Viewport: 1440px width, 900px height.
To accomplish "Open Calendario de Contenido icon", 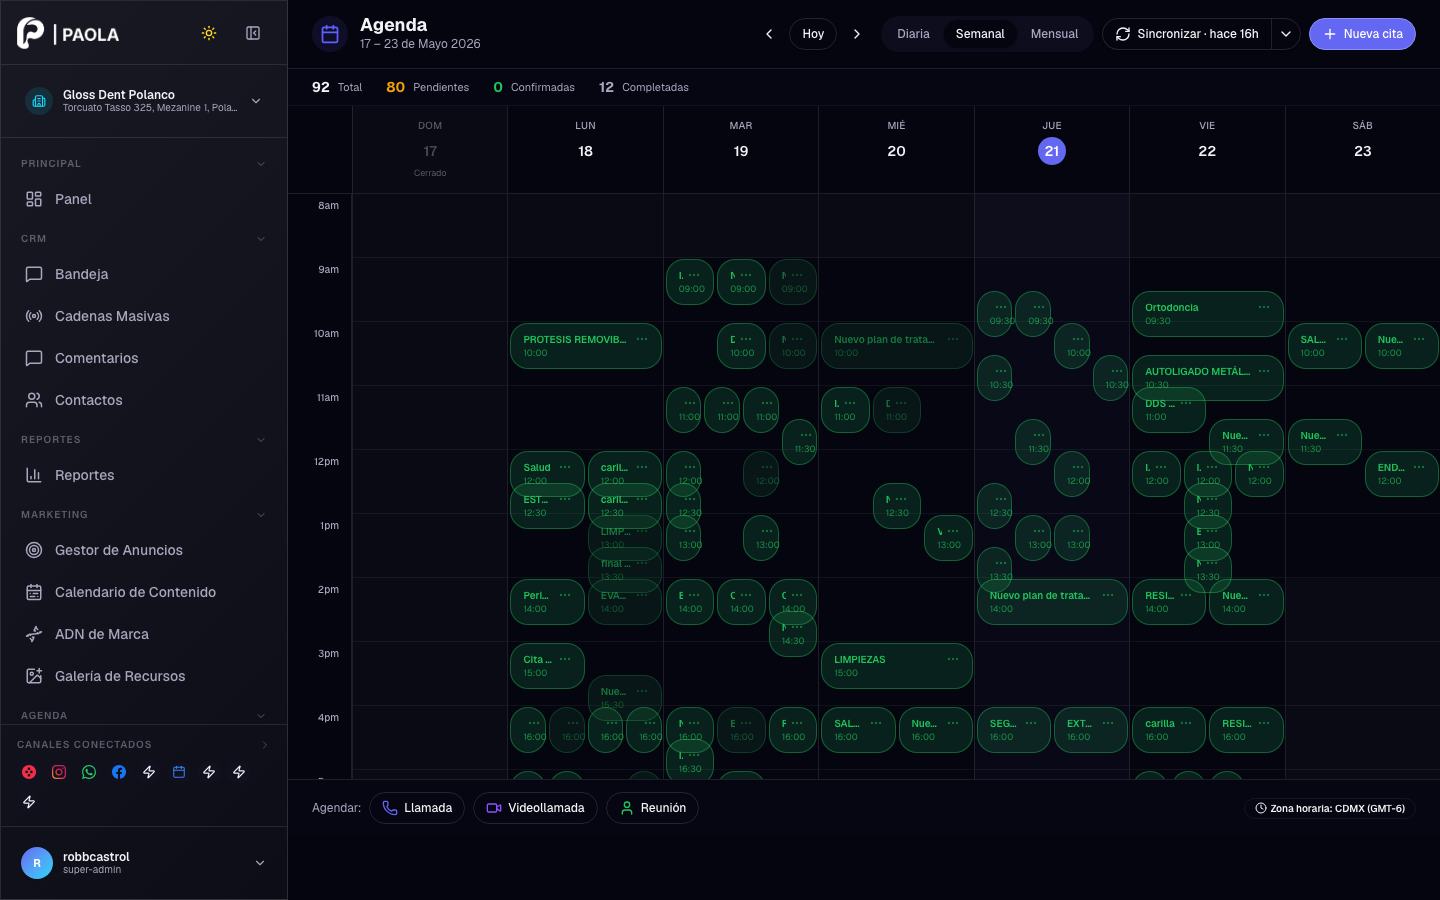I will pos(34,592).
